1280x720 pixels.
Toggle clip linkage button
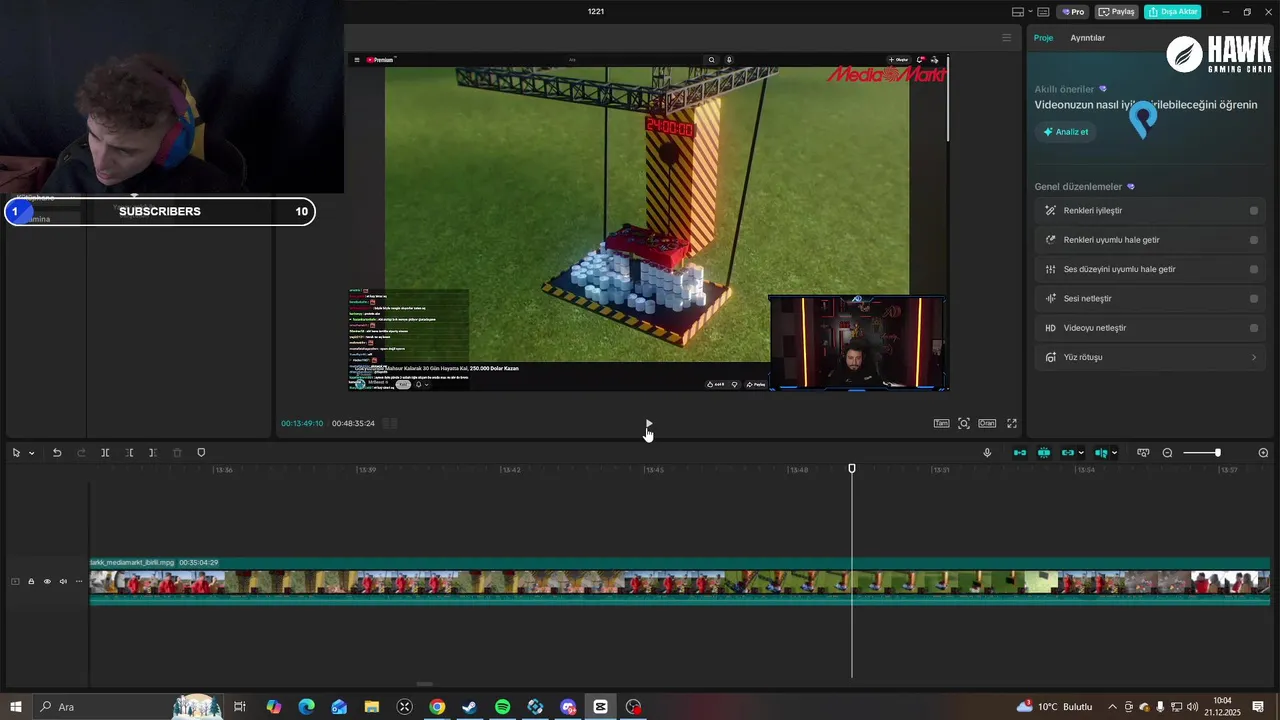coord(1068,453)
